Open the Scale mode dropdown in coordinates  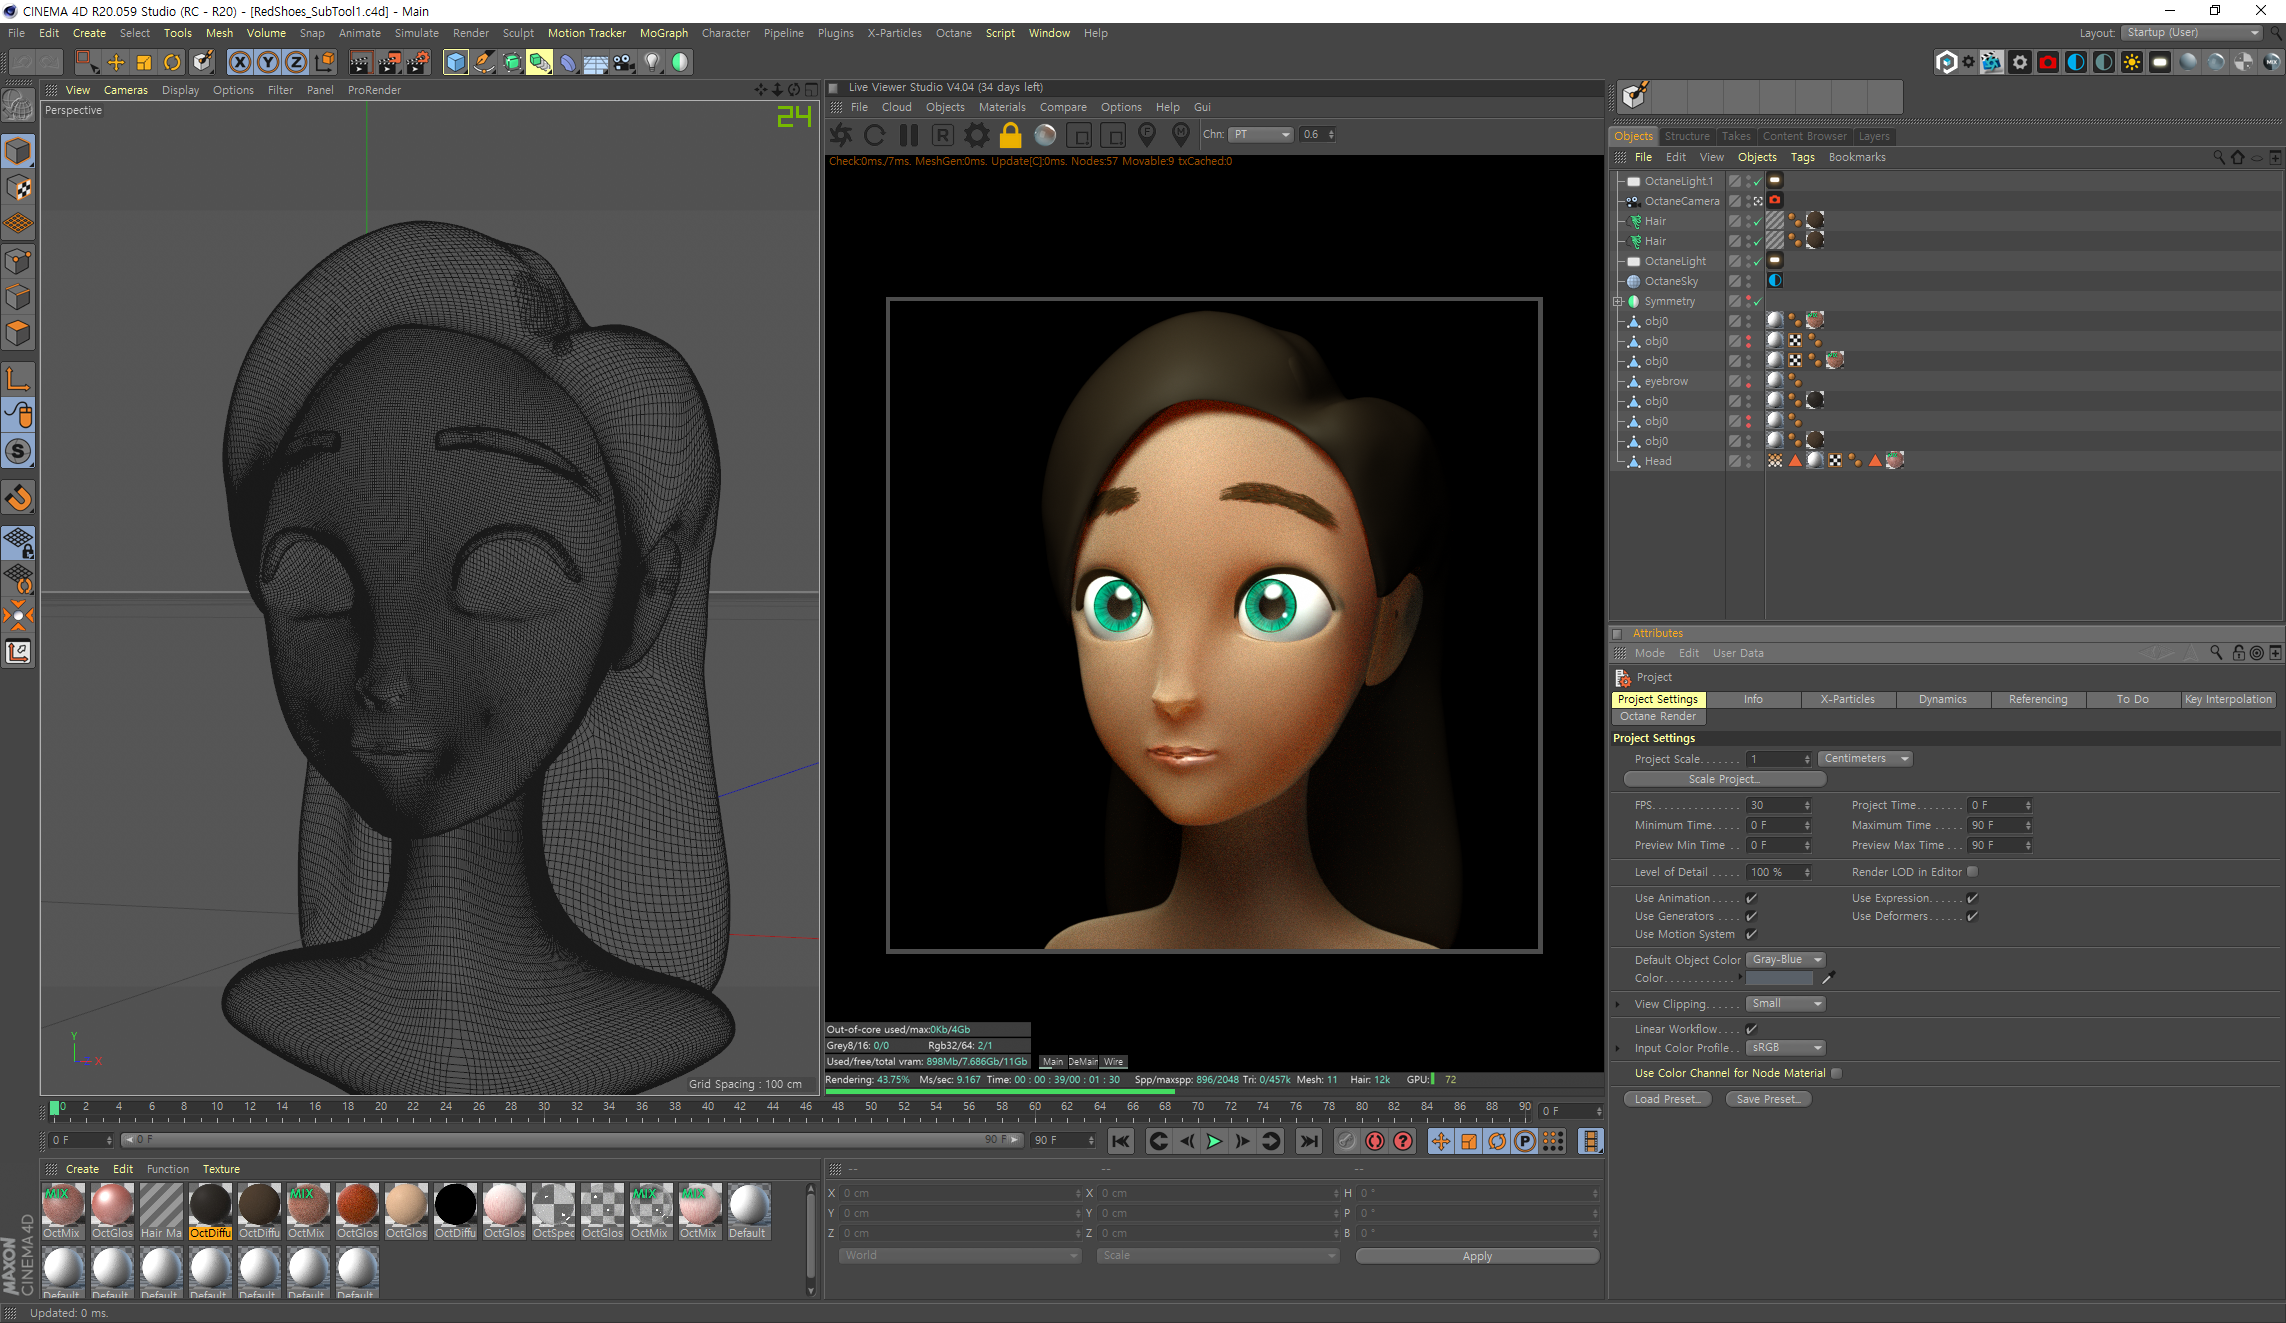(x=1218, y=1256)
